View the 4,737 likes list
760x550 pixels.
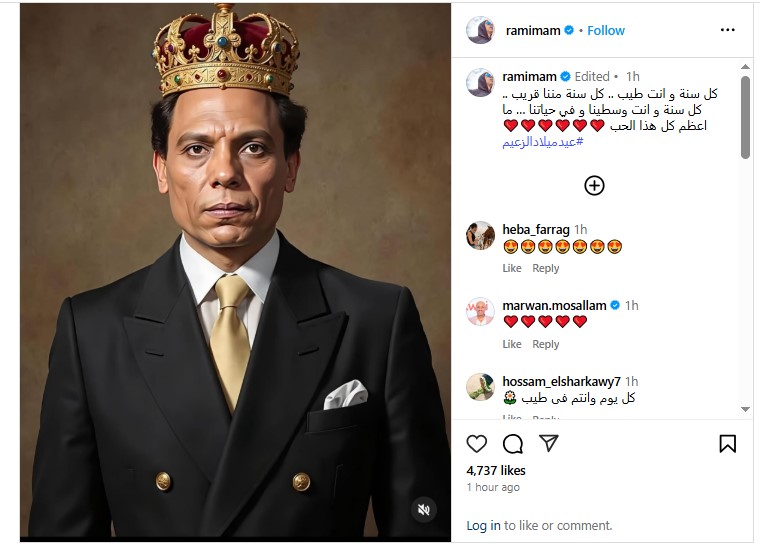coord(496,470)
